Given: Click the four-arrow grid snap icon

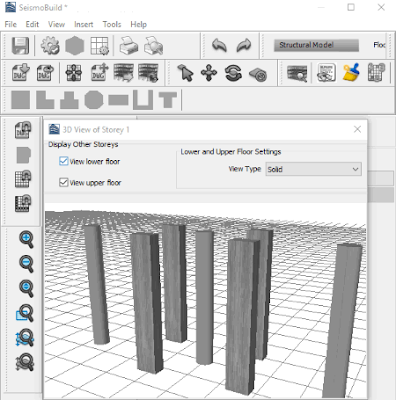Looking at the screenshot, I should pos(74,73).
